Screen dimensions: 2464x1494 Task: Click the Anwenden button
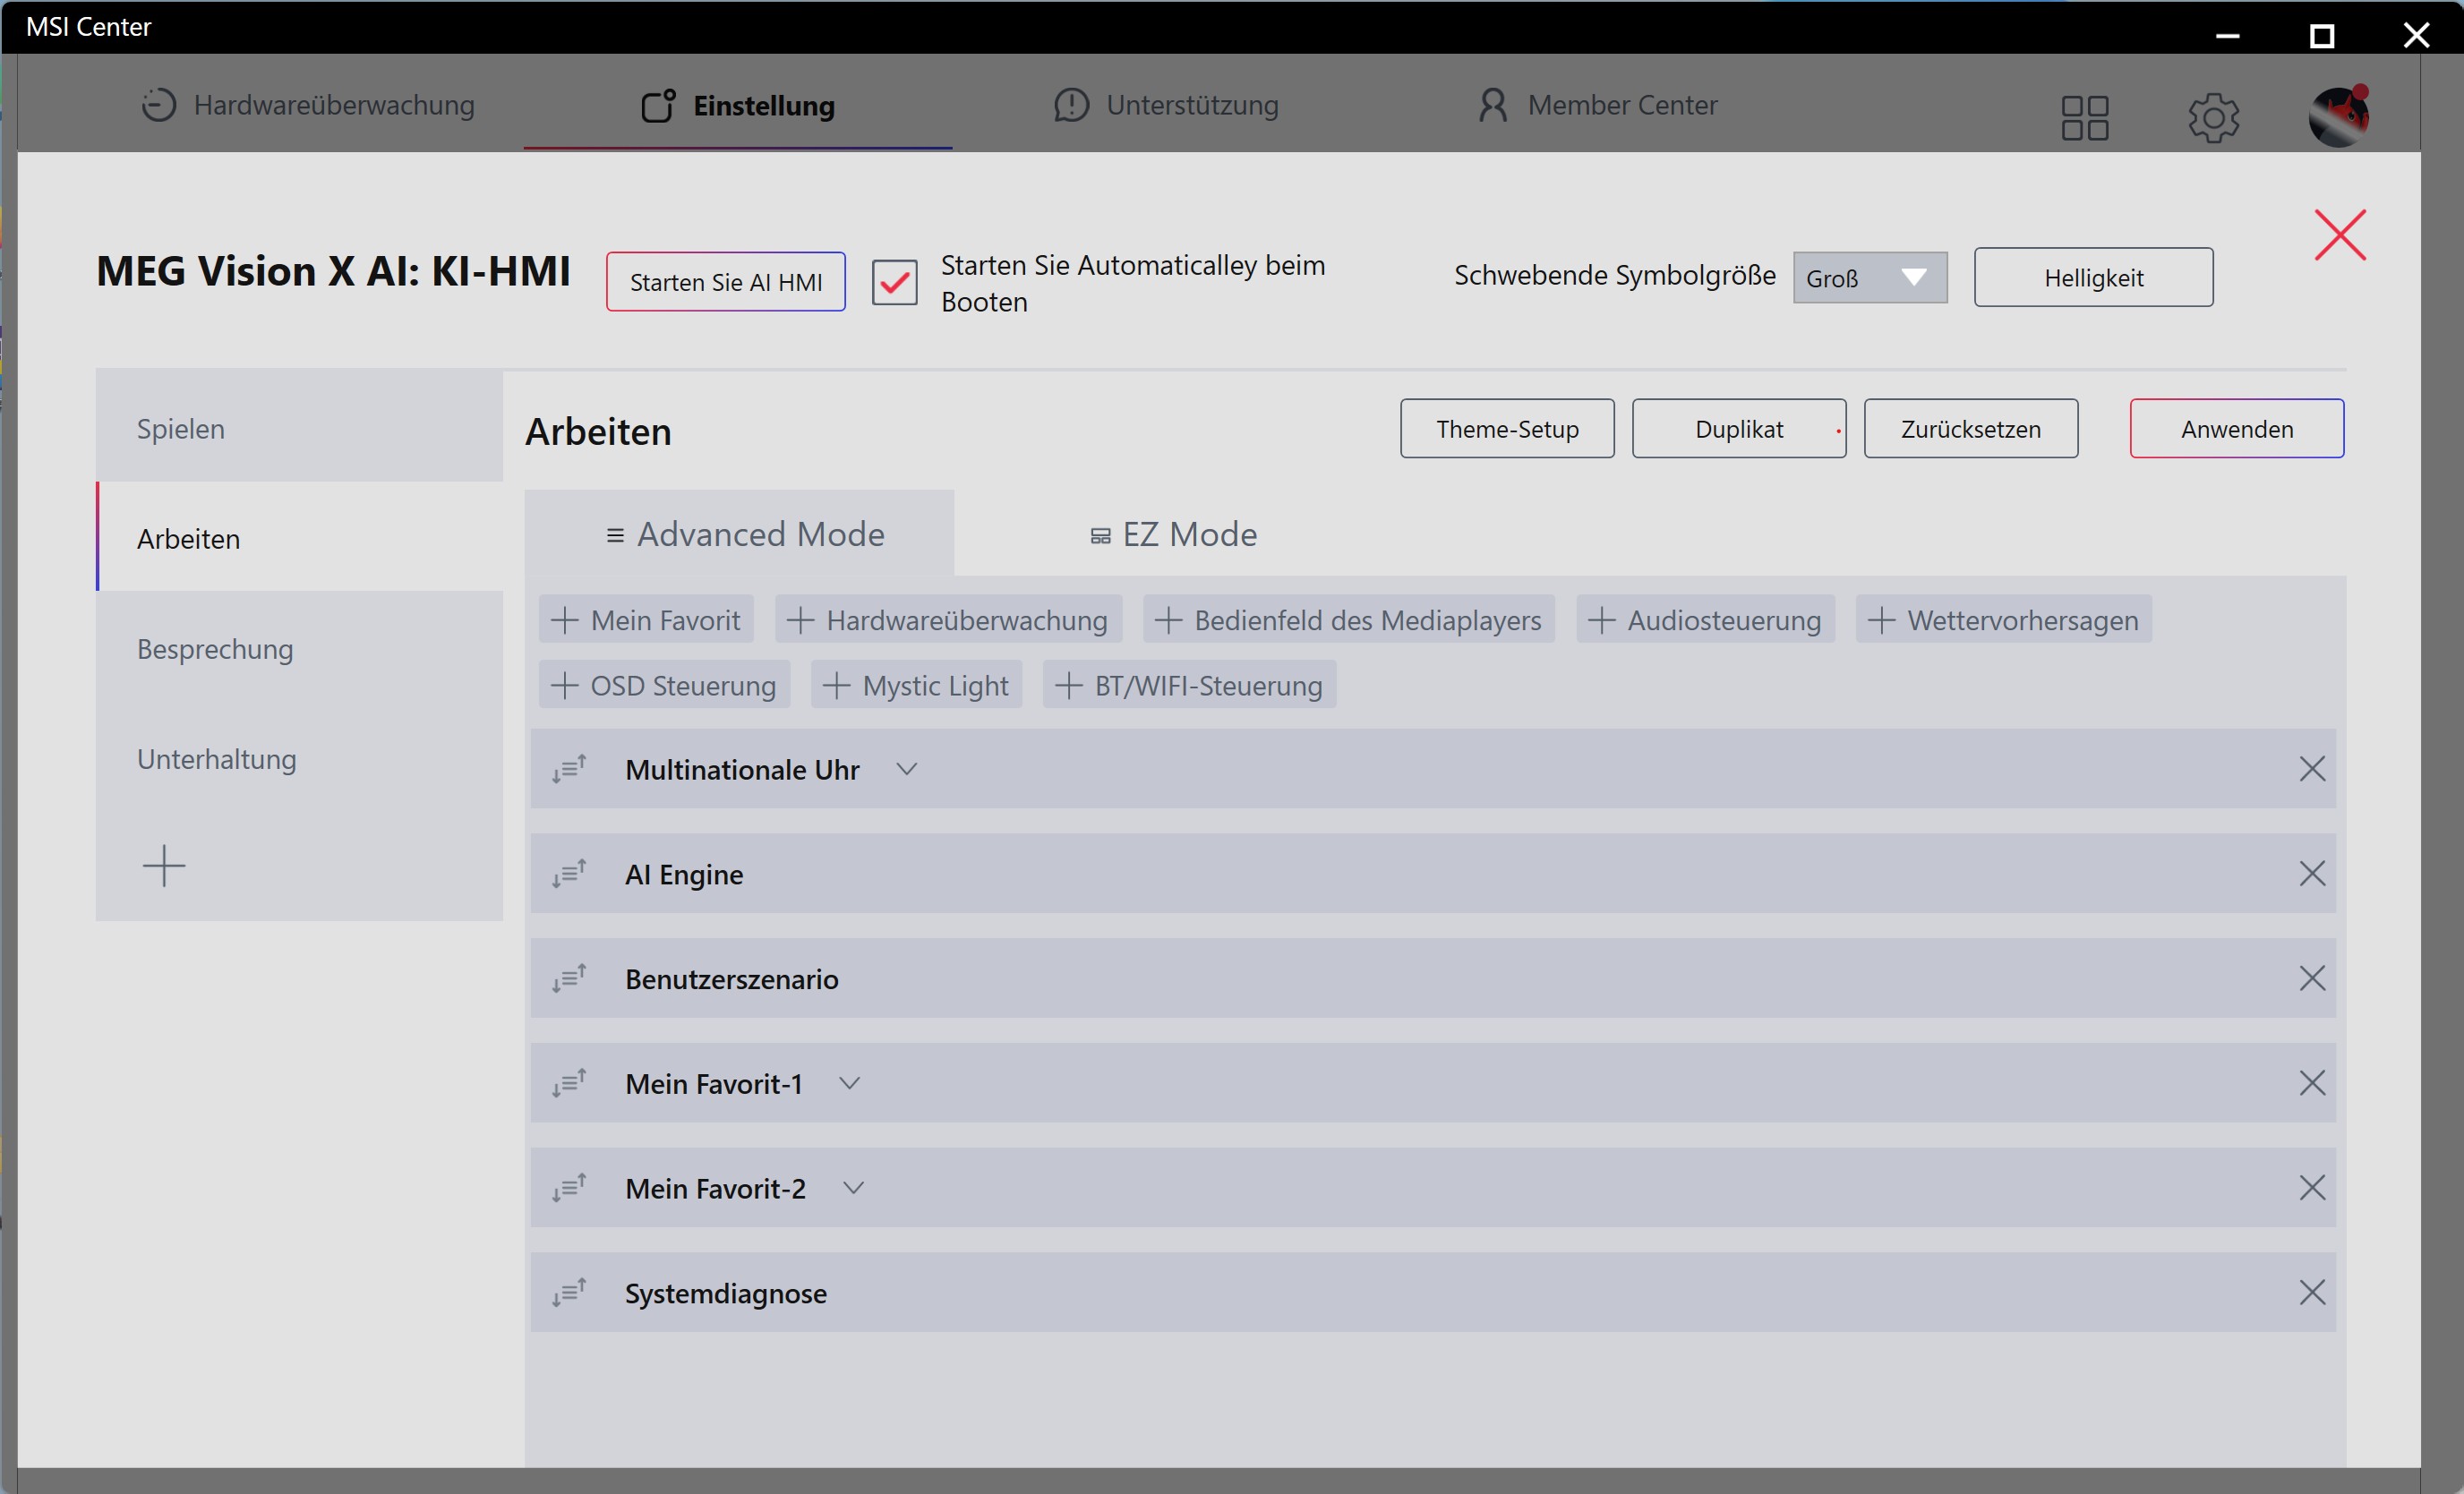tap(2236, 429)
